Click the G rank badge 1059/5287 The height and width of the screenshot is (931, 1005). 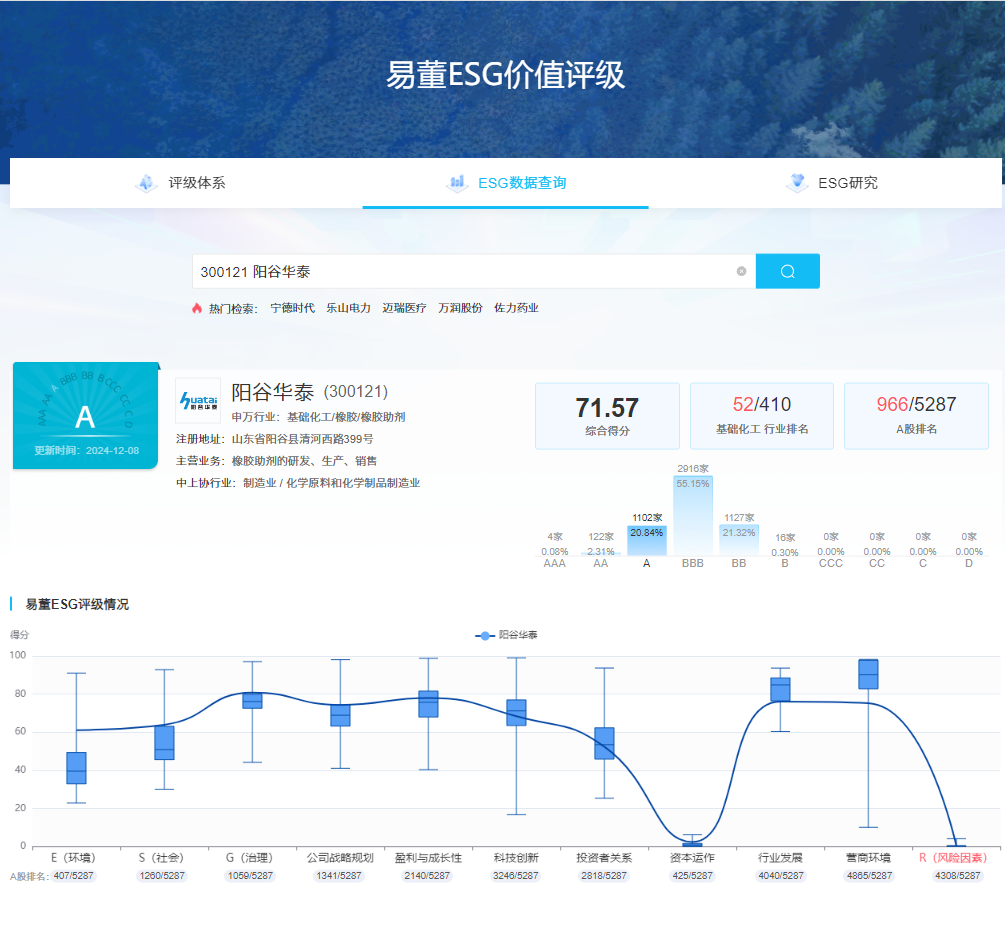click(x=250, y=876)
